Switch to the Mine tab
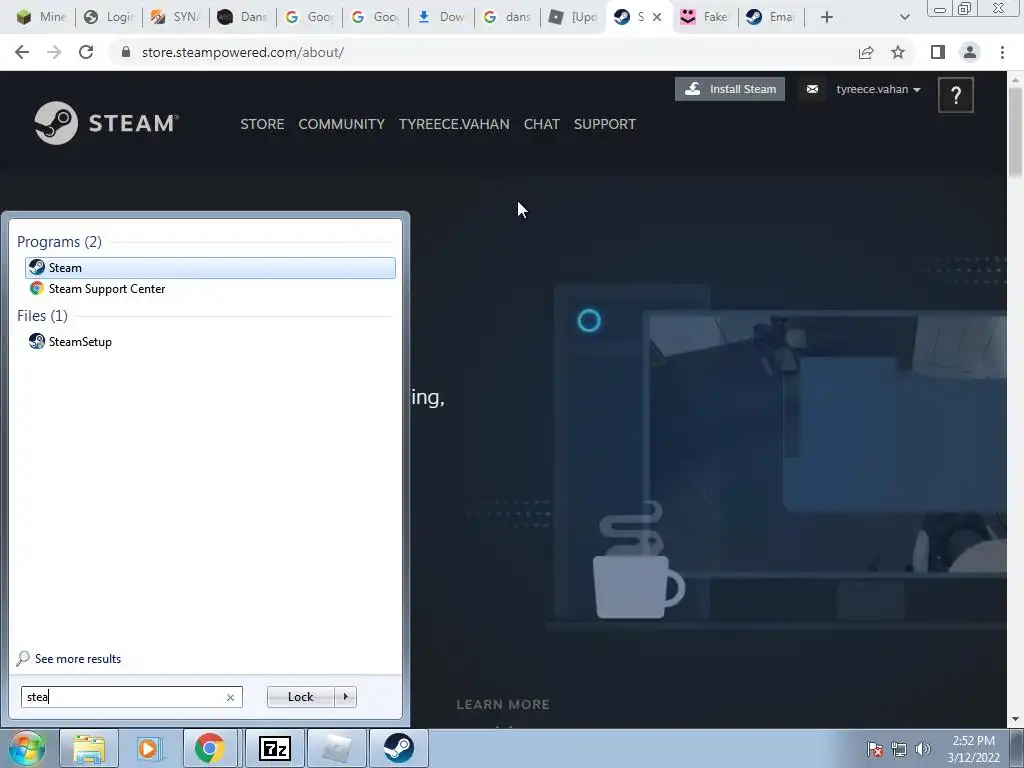The width and height of the screenshot is (1024, 768). coord(40,17)
